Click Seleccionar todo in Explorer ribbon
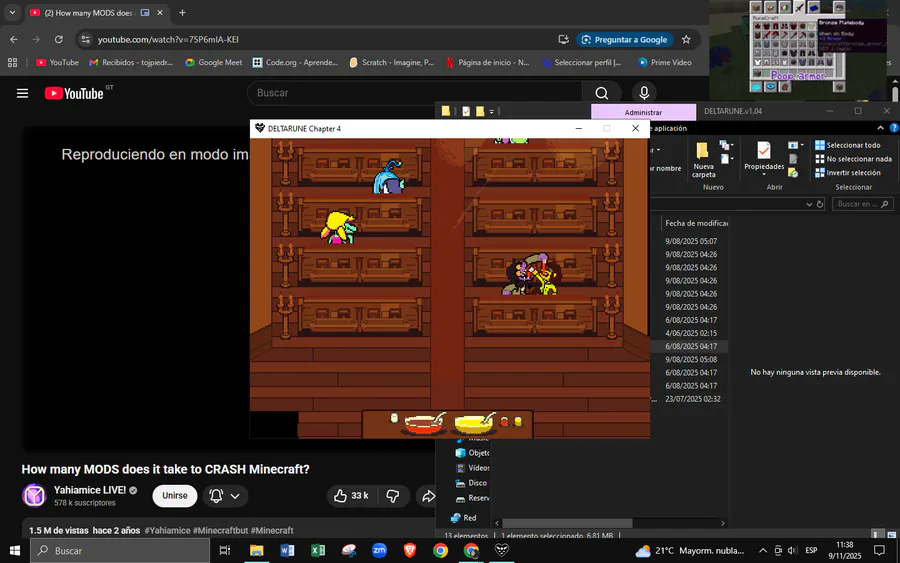Viewport: 900px width, 563px height. point(847,145)
